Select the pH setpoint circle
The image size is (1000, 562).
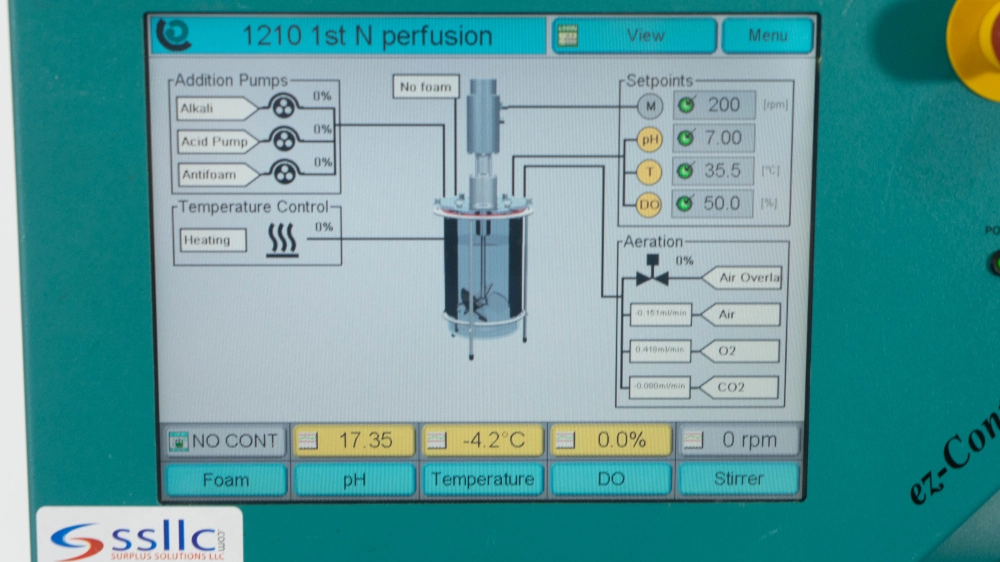[x=650, y=139]
